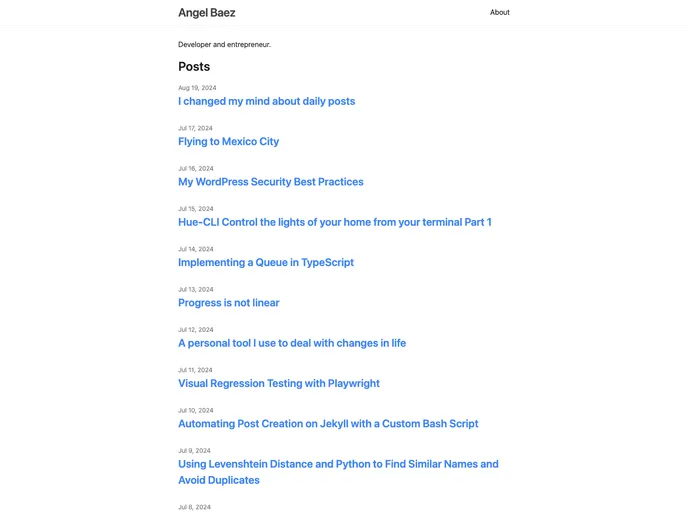Screen dimensions: 688x512
Task: Click the Angel Baez site title
Action: [x=206, y=13]
